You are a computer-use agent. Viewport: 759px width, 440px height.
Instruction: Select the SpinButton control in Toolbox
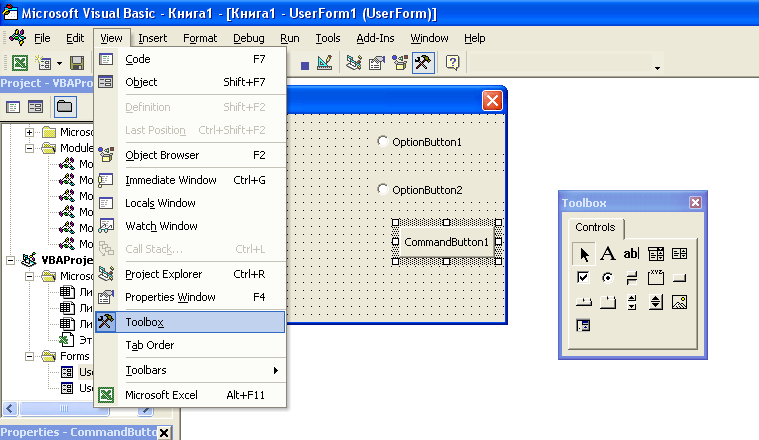(x=655, y=302)
